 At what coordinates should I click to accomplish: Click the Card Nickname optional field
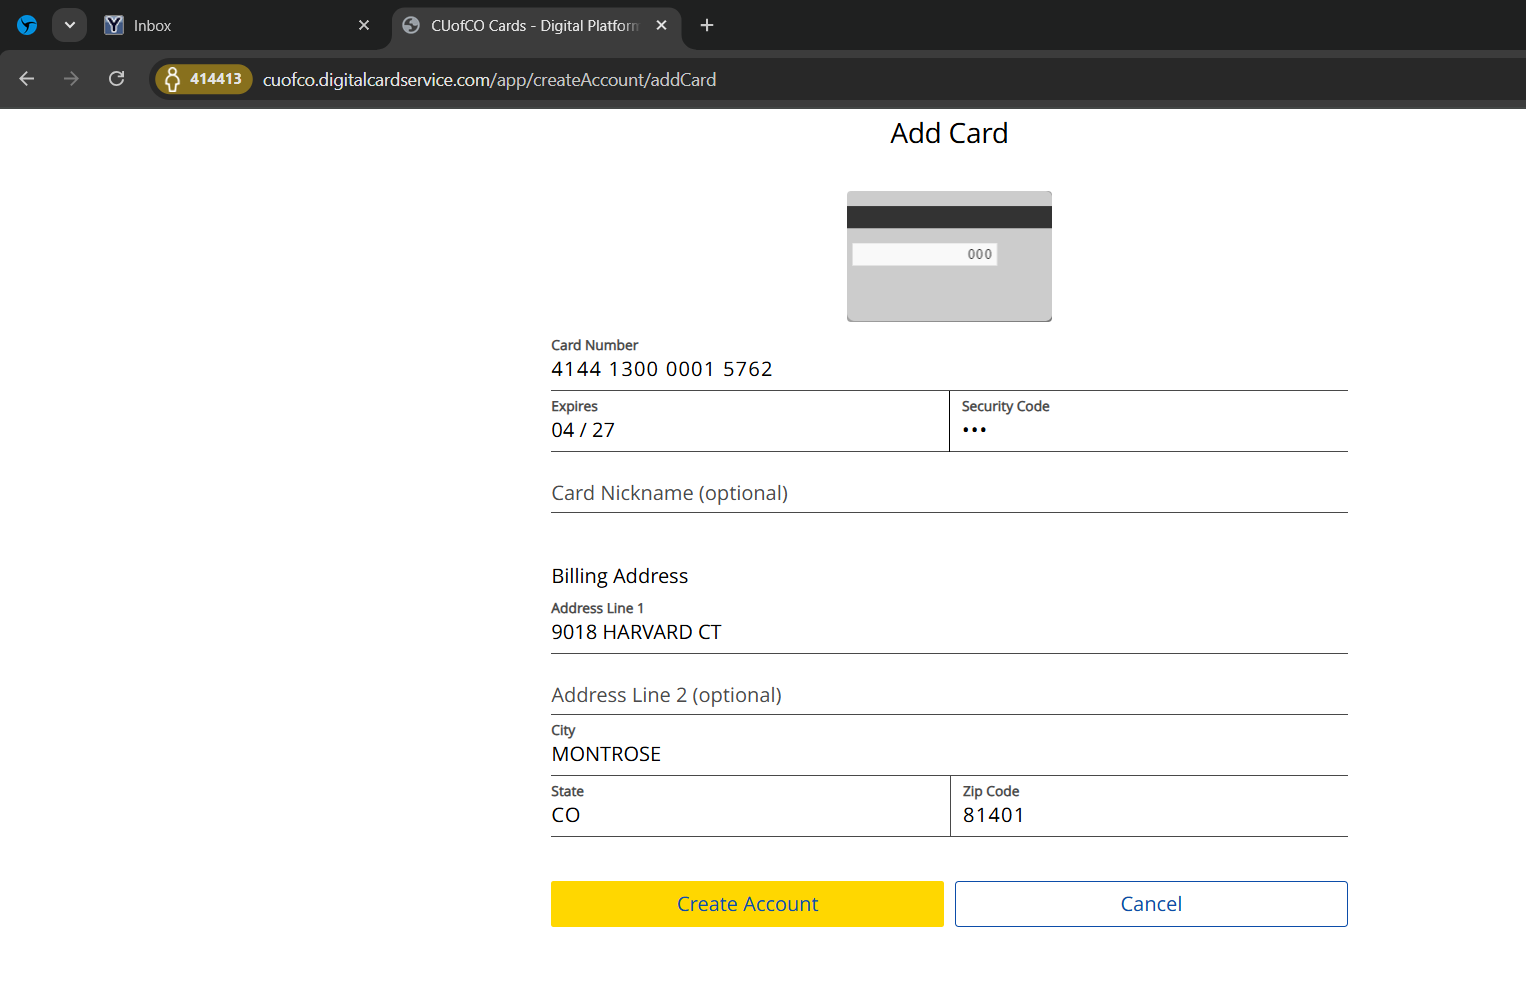pyautogui.click(x=948, y=493)
